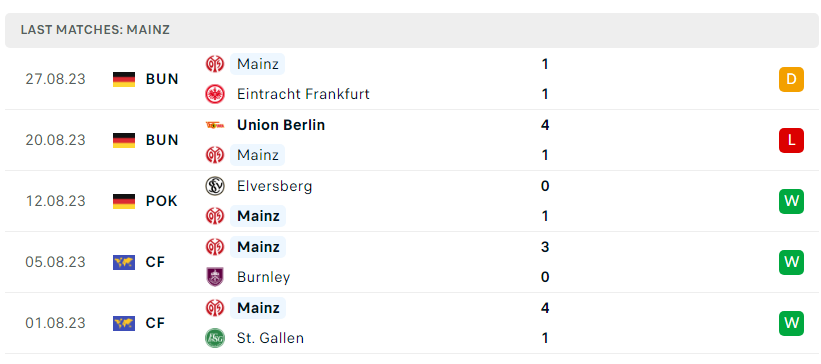
Task: Click the Last Matches: Mainz header bar
Action: tap(410, 30)
